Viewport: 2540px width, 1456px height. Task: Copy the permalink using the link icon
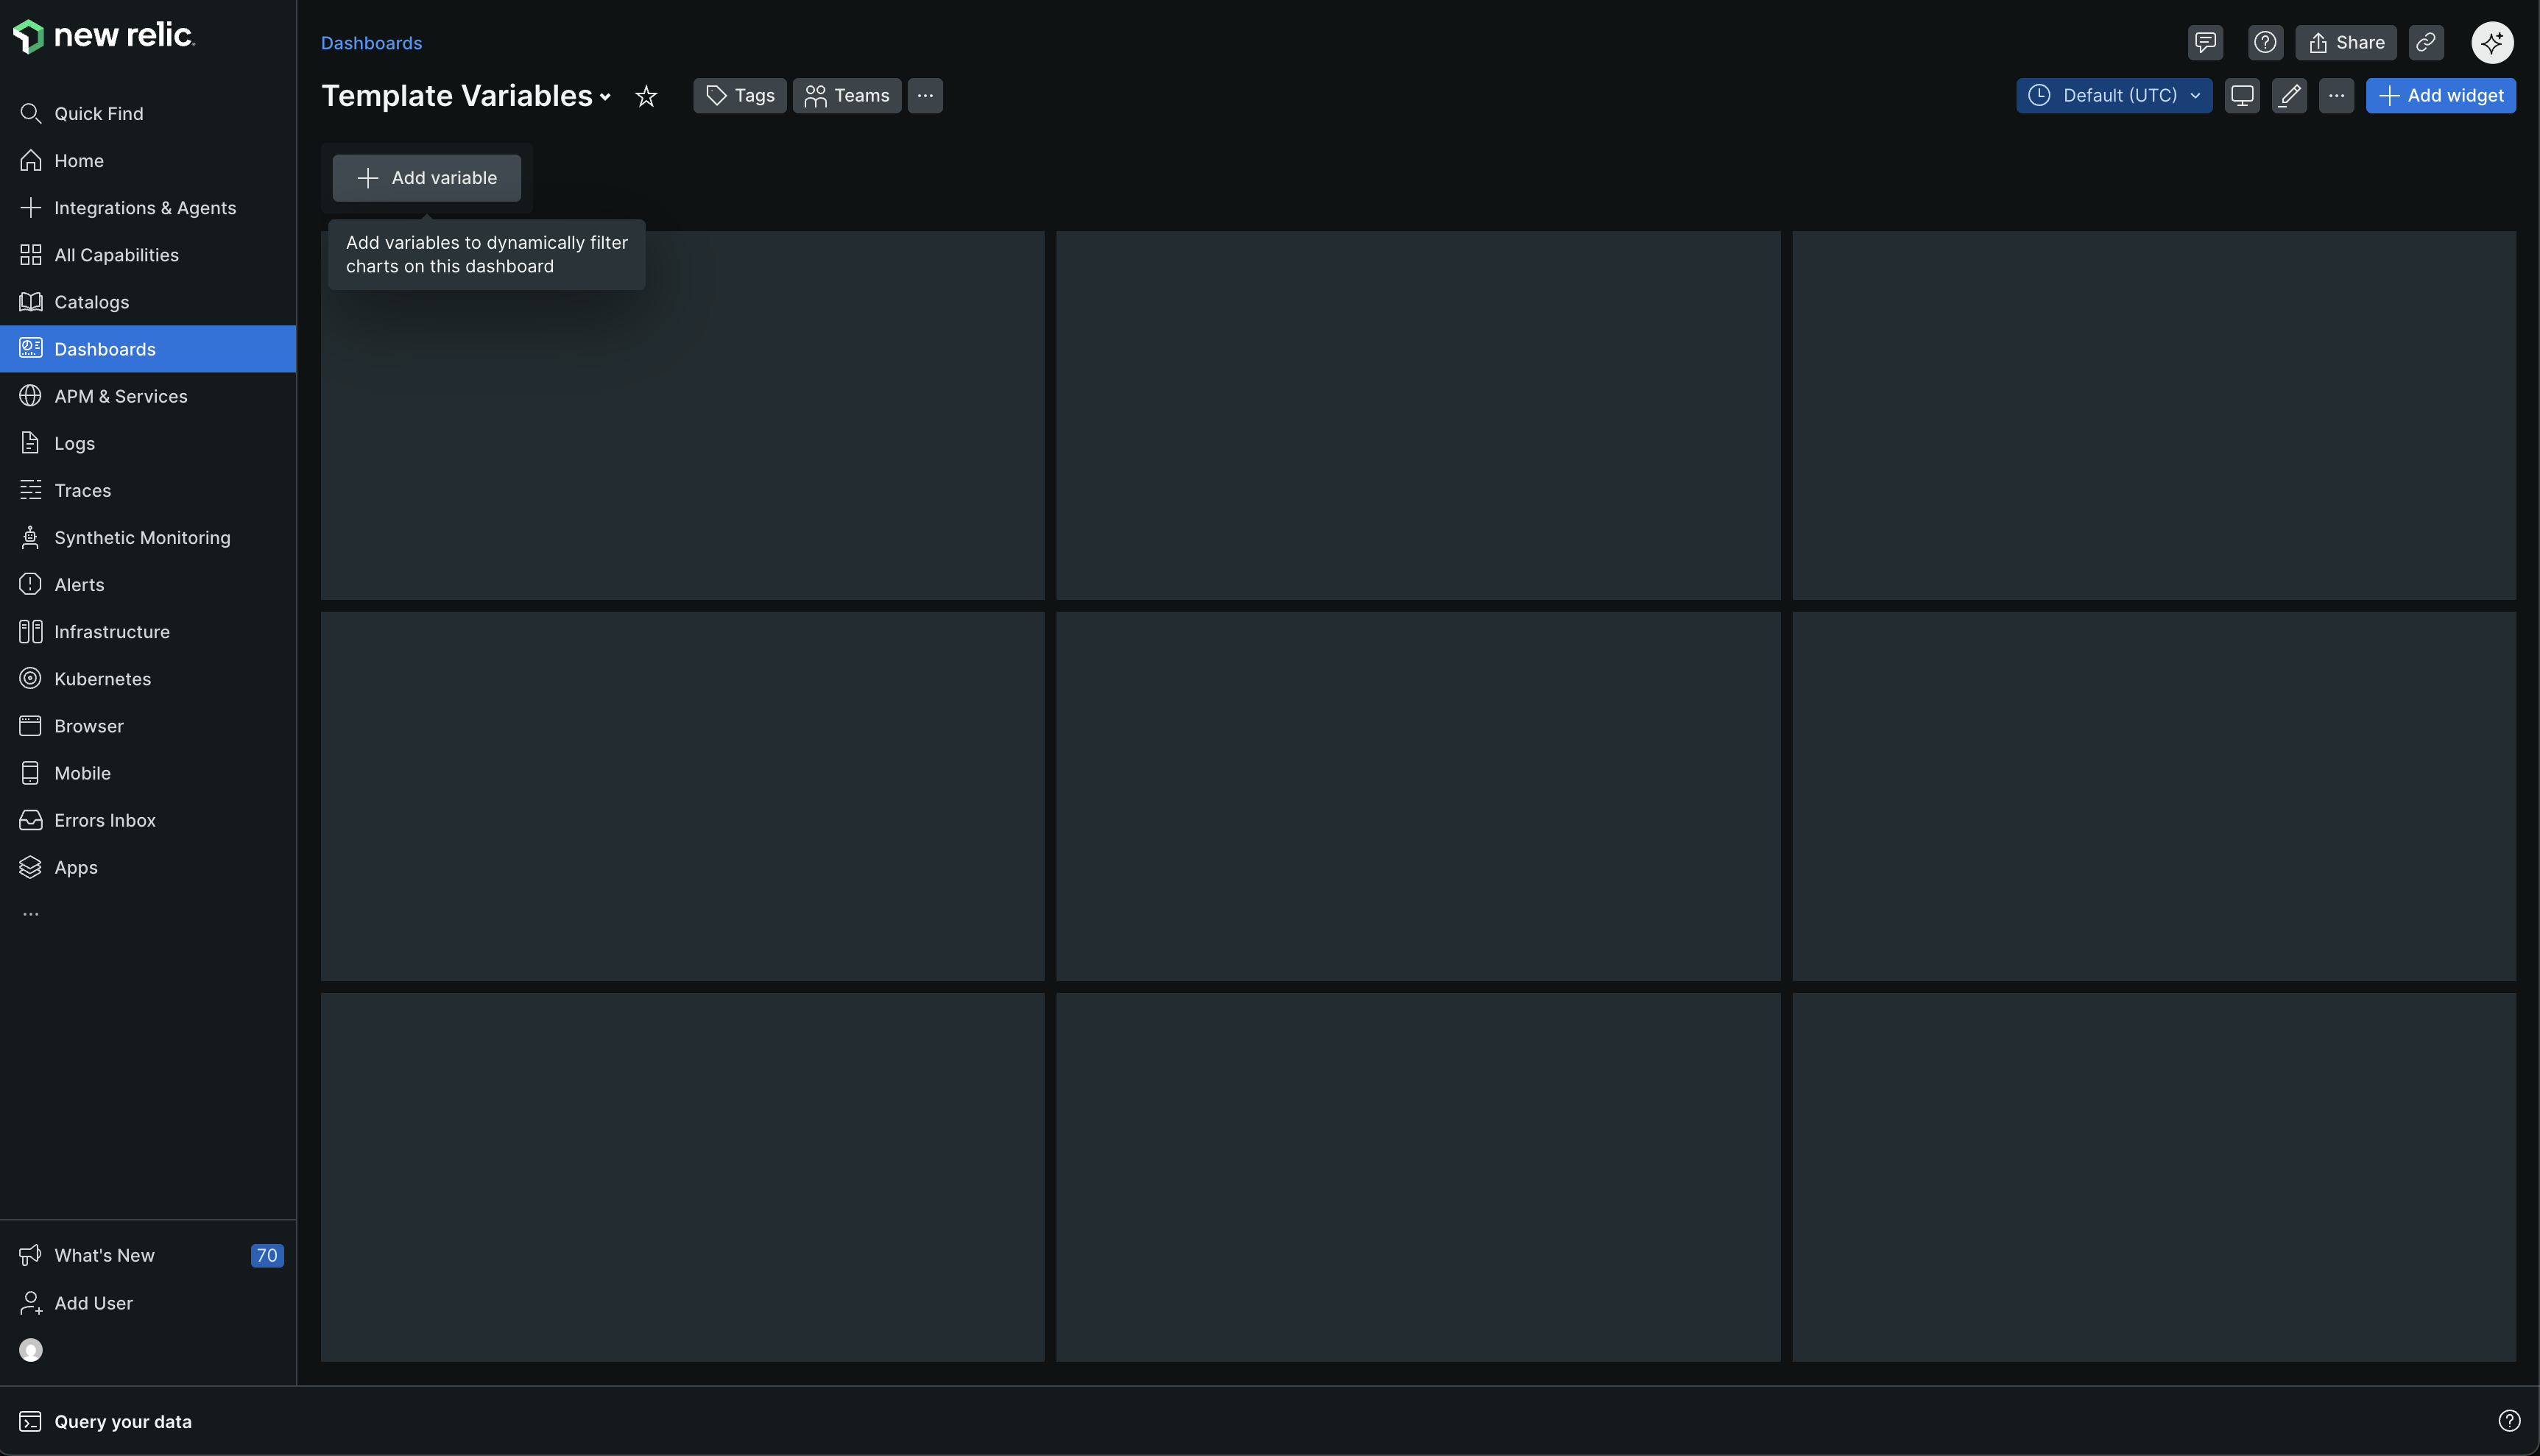coord(2425,43)
